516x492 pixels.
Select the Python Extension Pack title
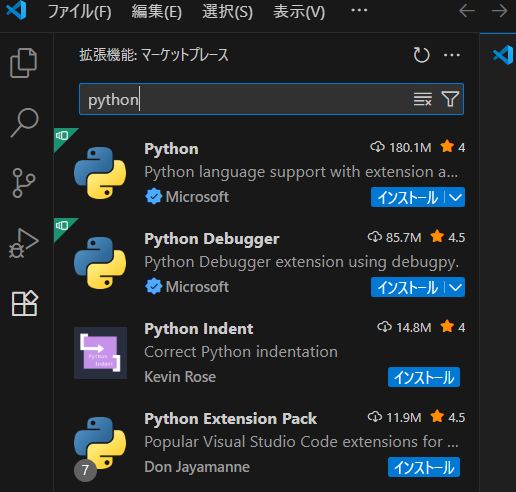230,419
